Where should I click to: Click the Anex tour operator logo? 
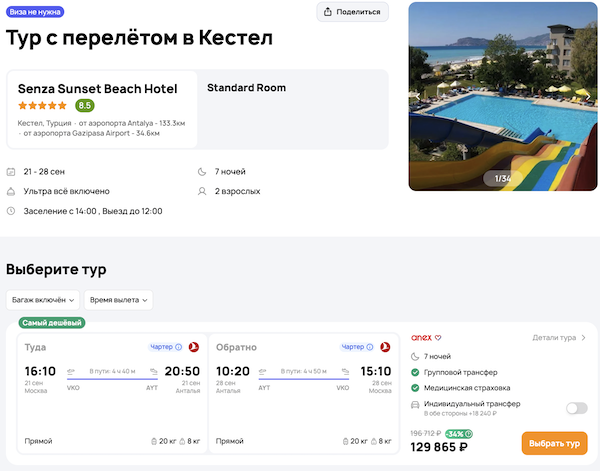(420, 338)
